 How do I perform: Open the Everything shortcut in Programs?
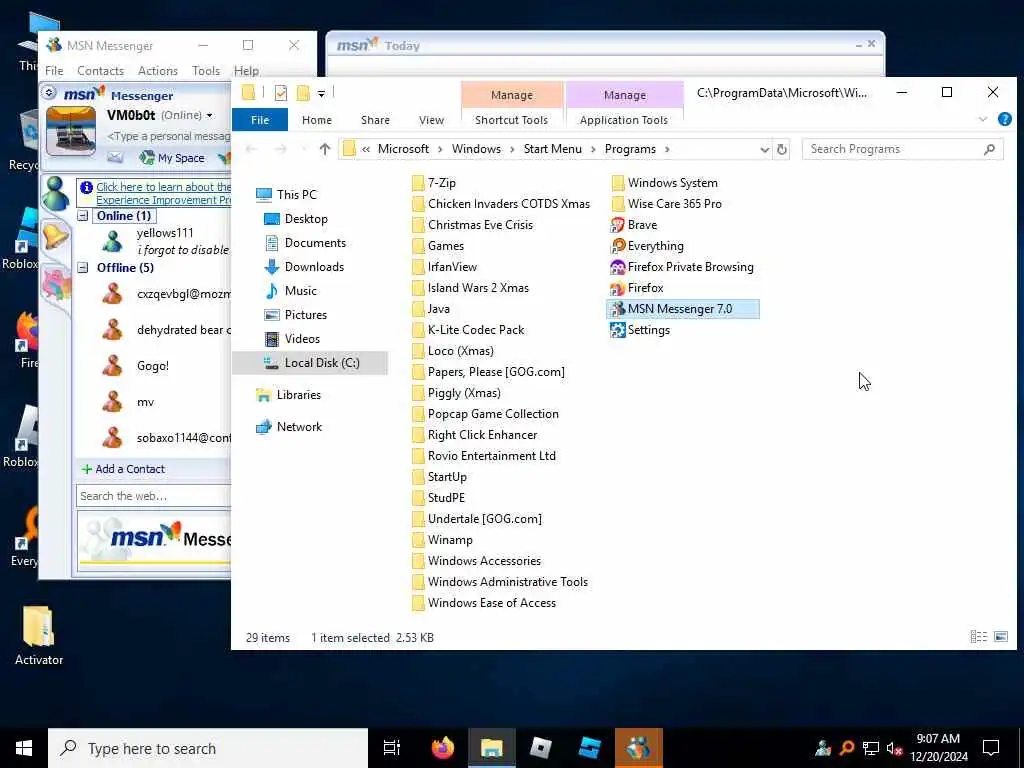[x=647, y=246]
